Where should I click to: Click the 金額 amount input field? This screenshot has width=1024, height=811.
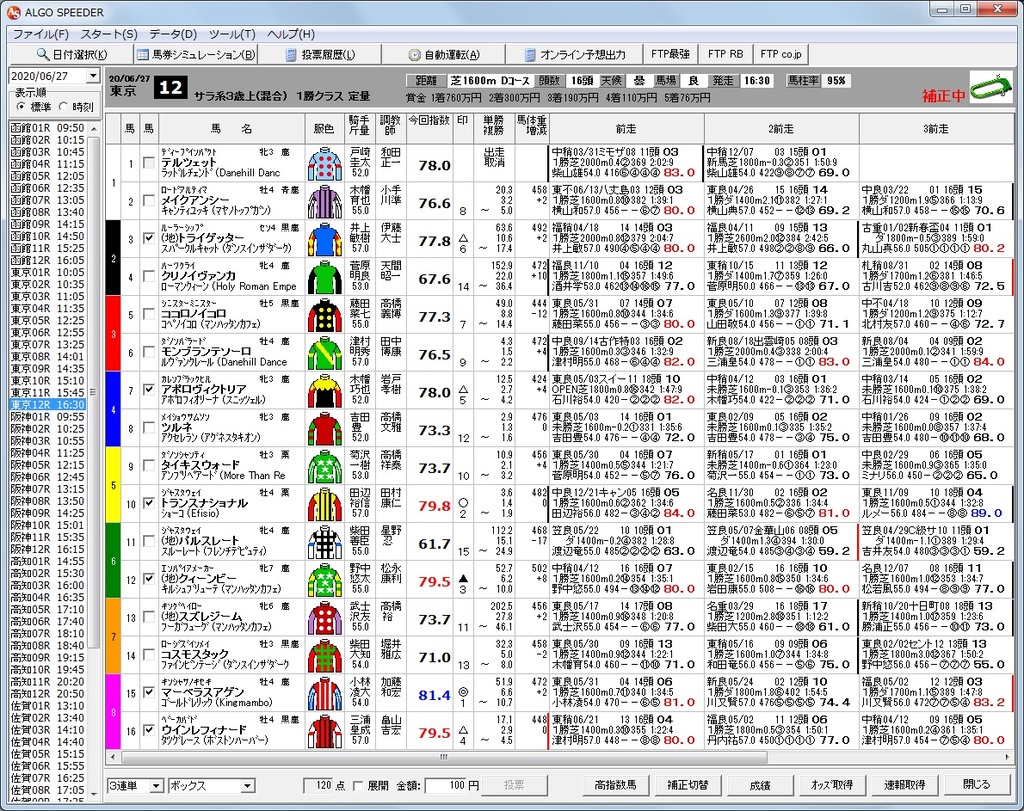pos(446,786)
